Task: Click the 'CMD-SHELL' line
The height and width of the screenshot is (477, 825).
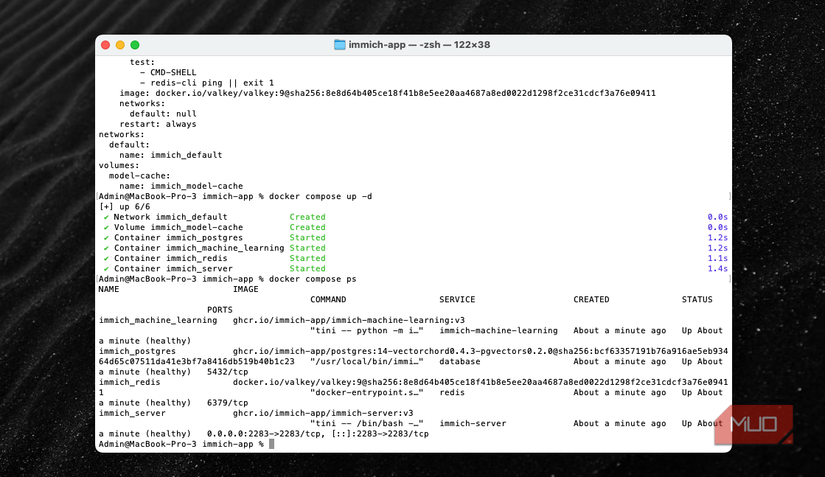Action: tap(173, 73)
